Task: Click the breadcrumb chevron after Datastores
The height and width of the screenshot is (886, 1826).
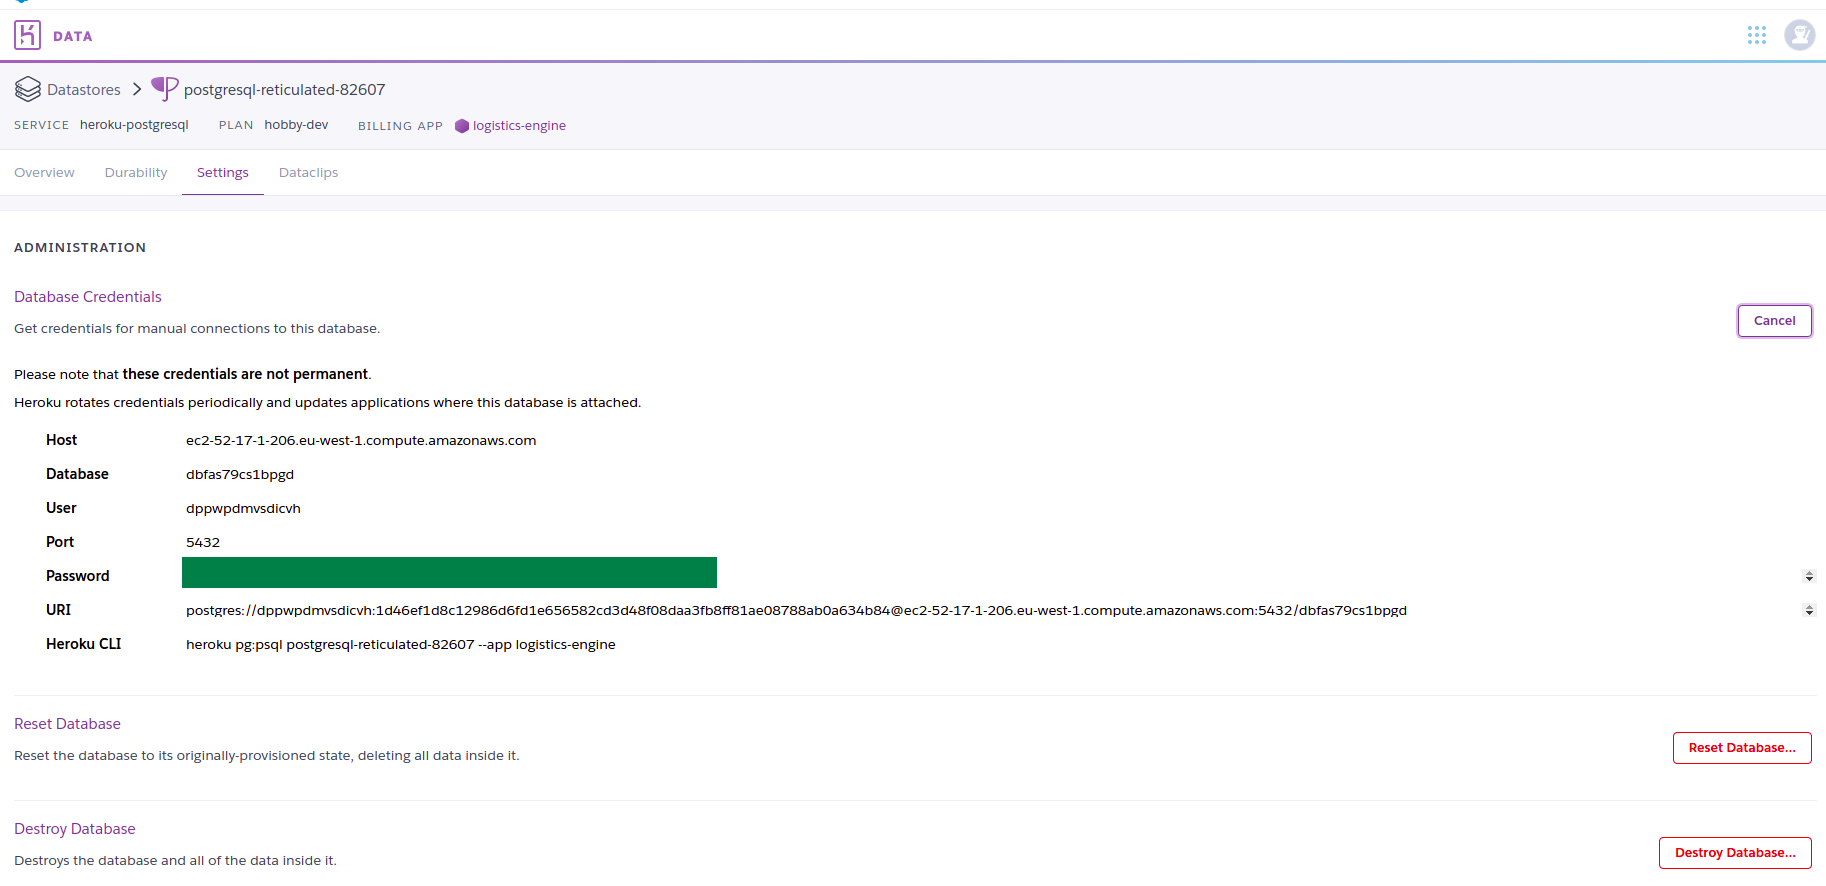Action: [137, 89]
